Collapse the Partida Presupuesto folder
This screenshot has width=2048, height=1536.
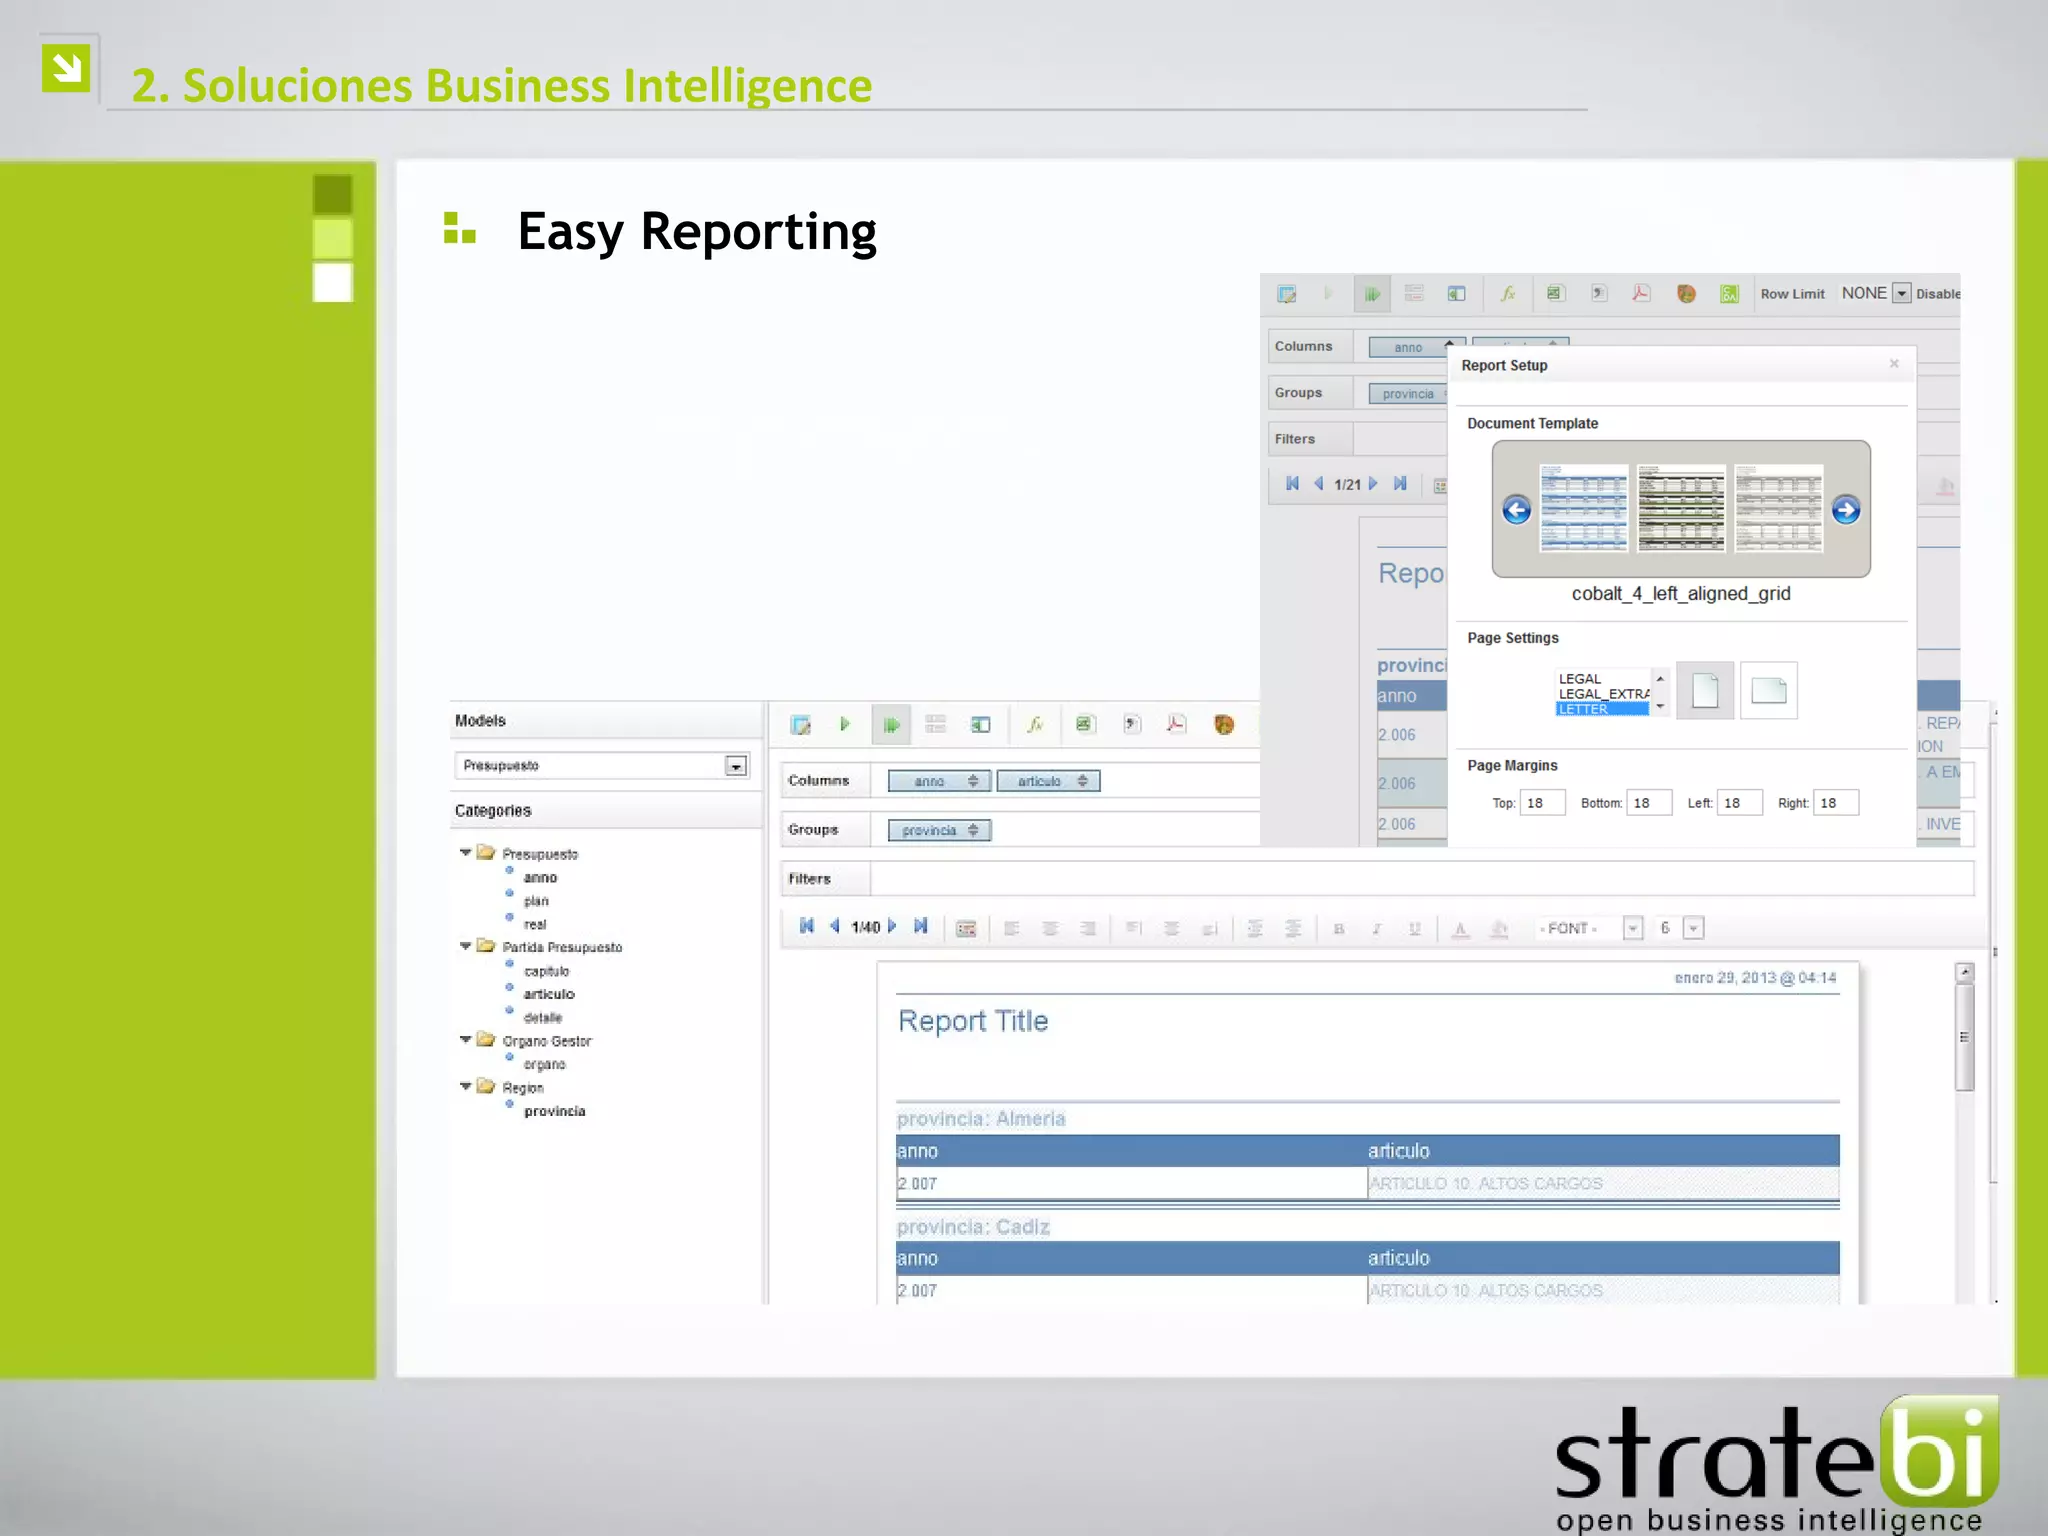pyautogui.click(x=465, y=946)
